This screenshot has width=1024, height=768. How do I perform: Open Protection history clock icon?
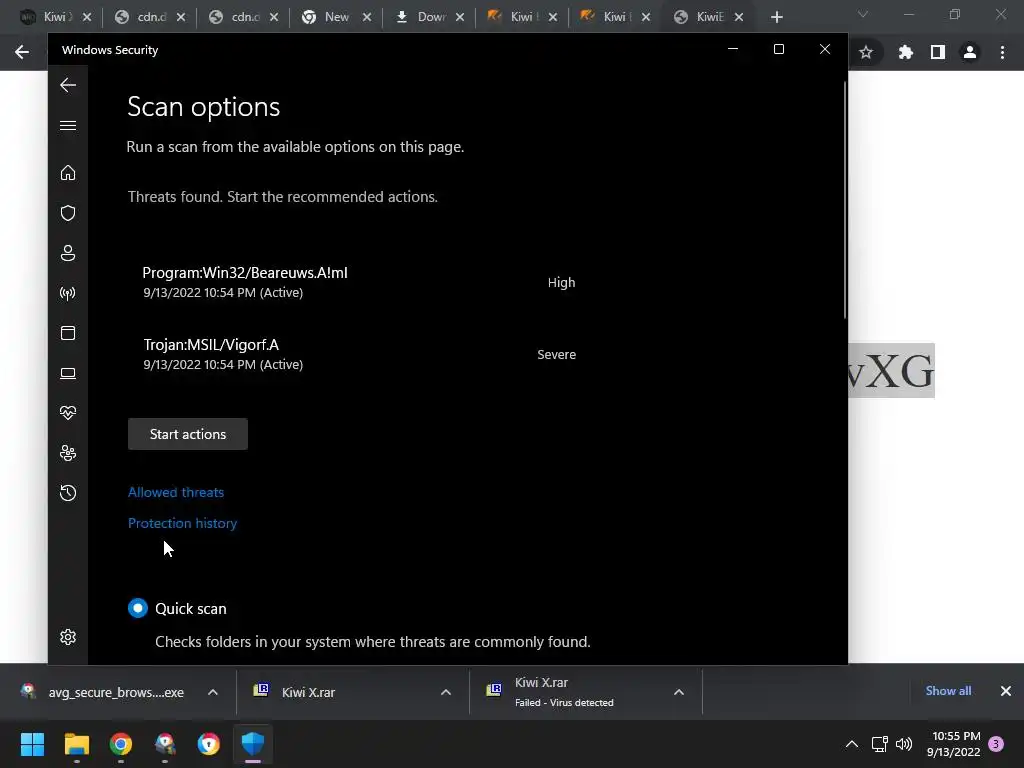click(68, 493)
